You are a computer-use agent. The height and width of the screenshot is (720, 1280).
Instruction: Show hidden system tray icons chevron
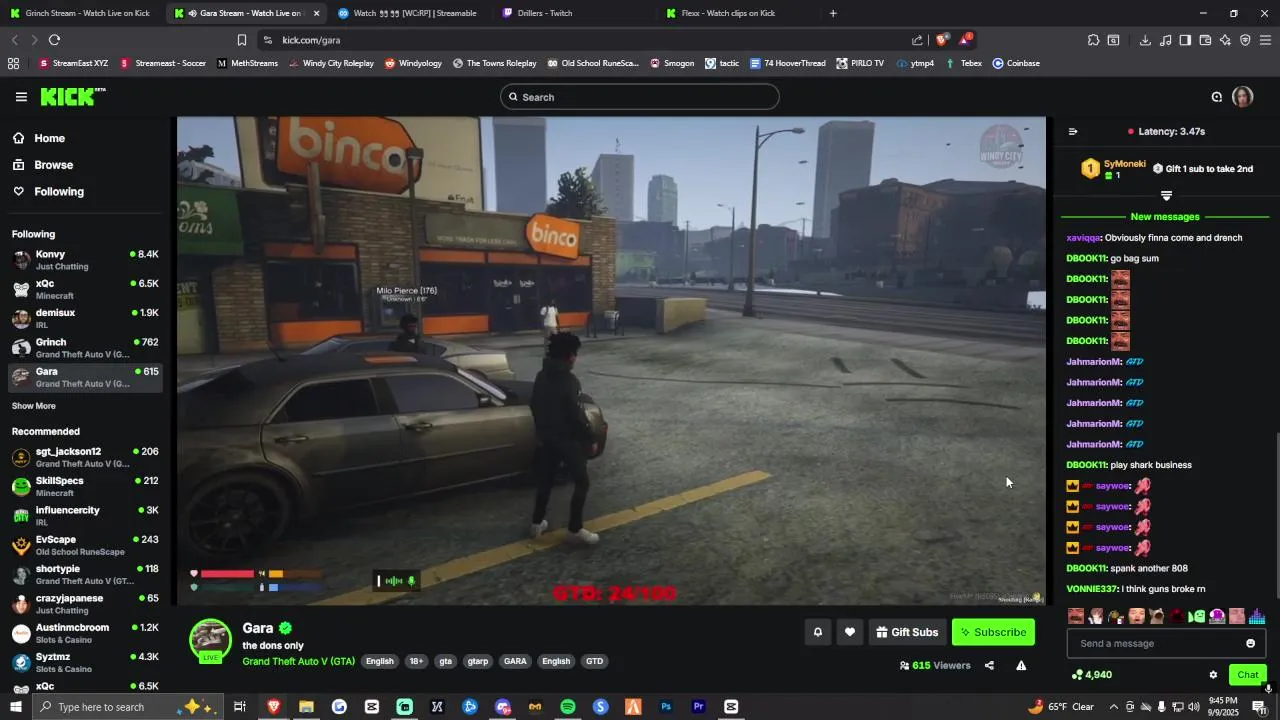click(x=1113, y=707)
